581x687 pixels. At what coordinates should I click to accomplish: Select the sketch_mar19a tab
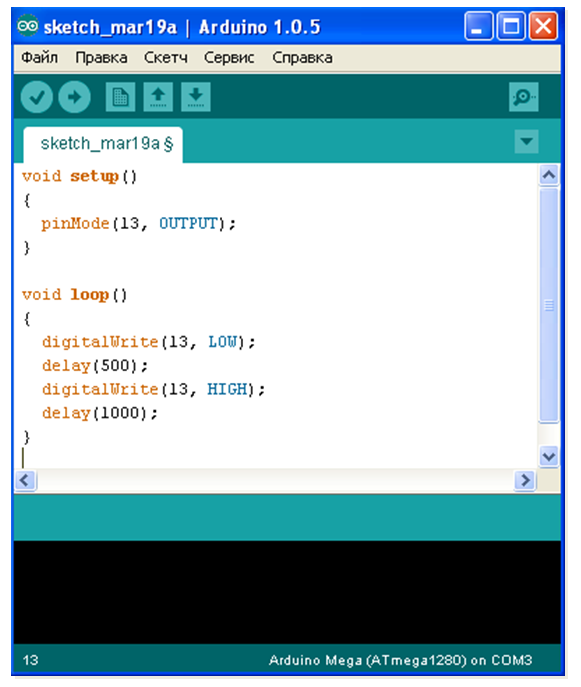click(103, 144)
